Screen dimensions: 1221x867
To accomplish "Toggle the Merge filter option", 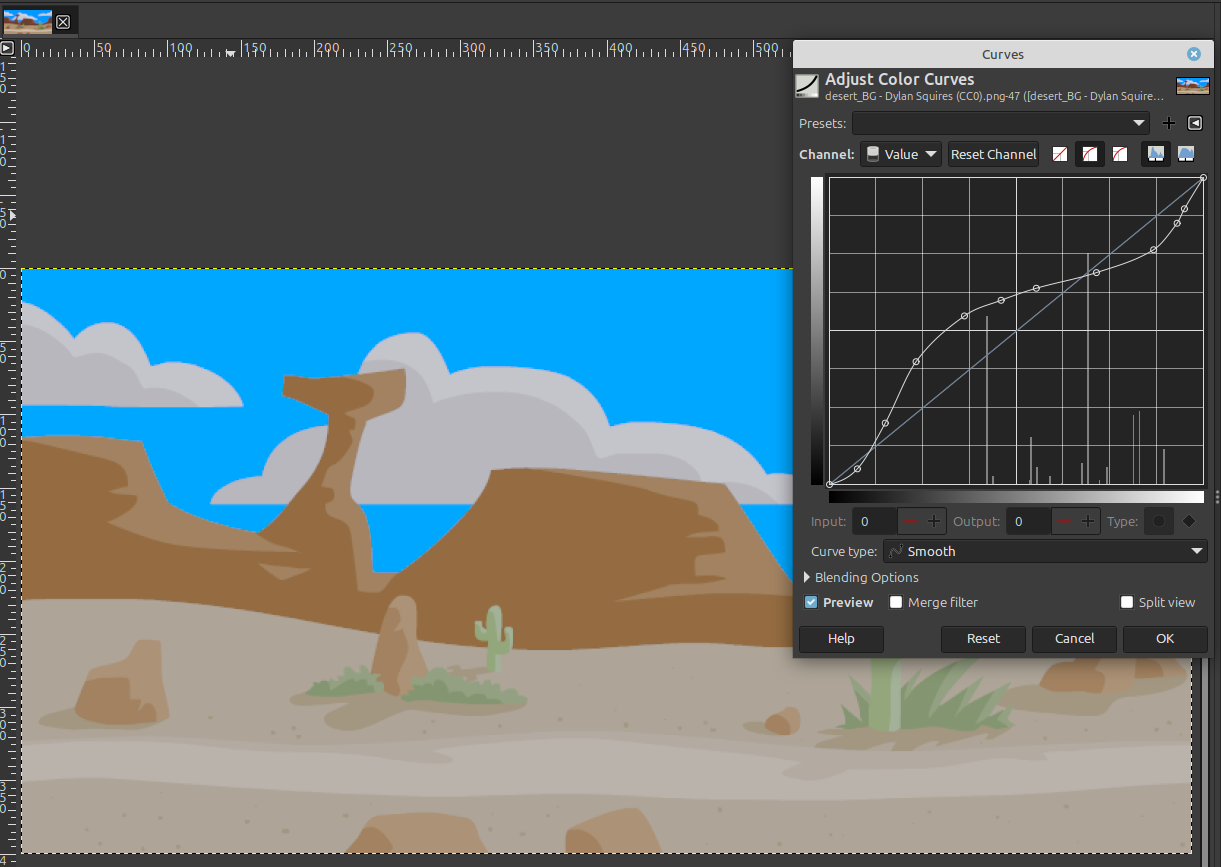I will [895, 602].
